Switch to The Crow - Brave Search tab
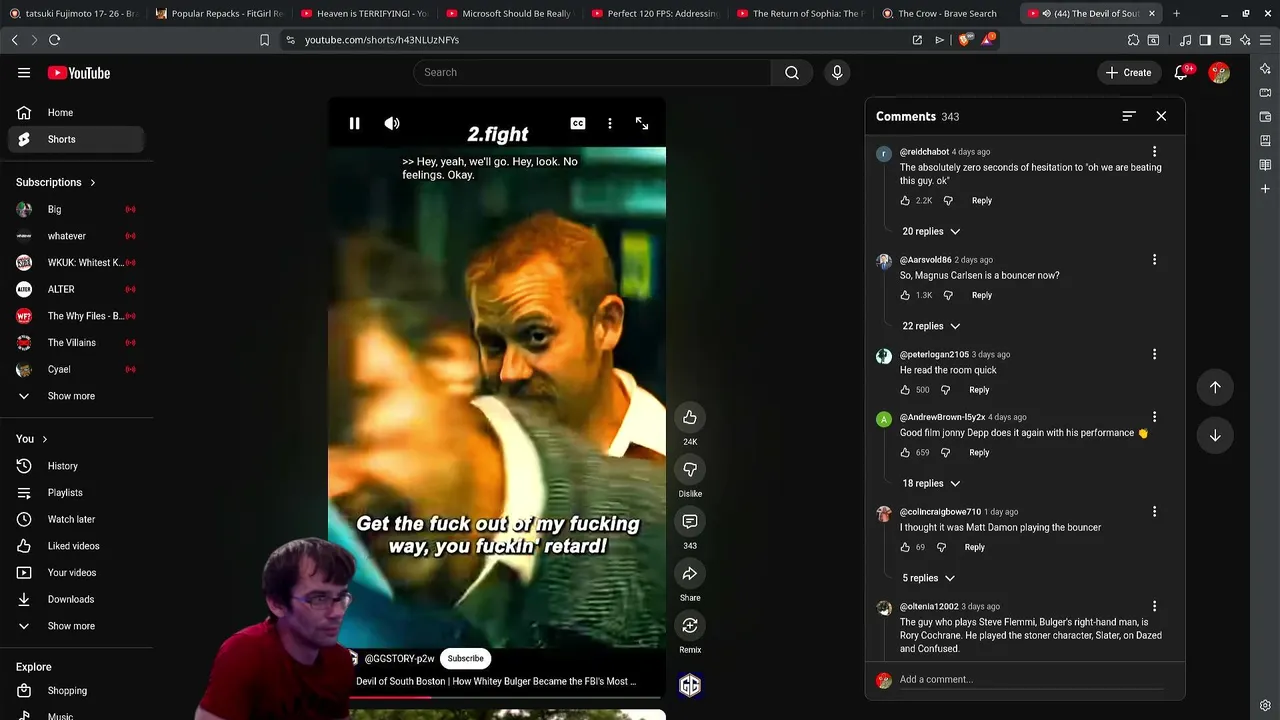1280x720 pixels. pyautogui.click(x=946, y=13)
